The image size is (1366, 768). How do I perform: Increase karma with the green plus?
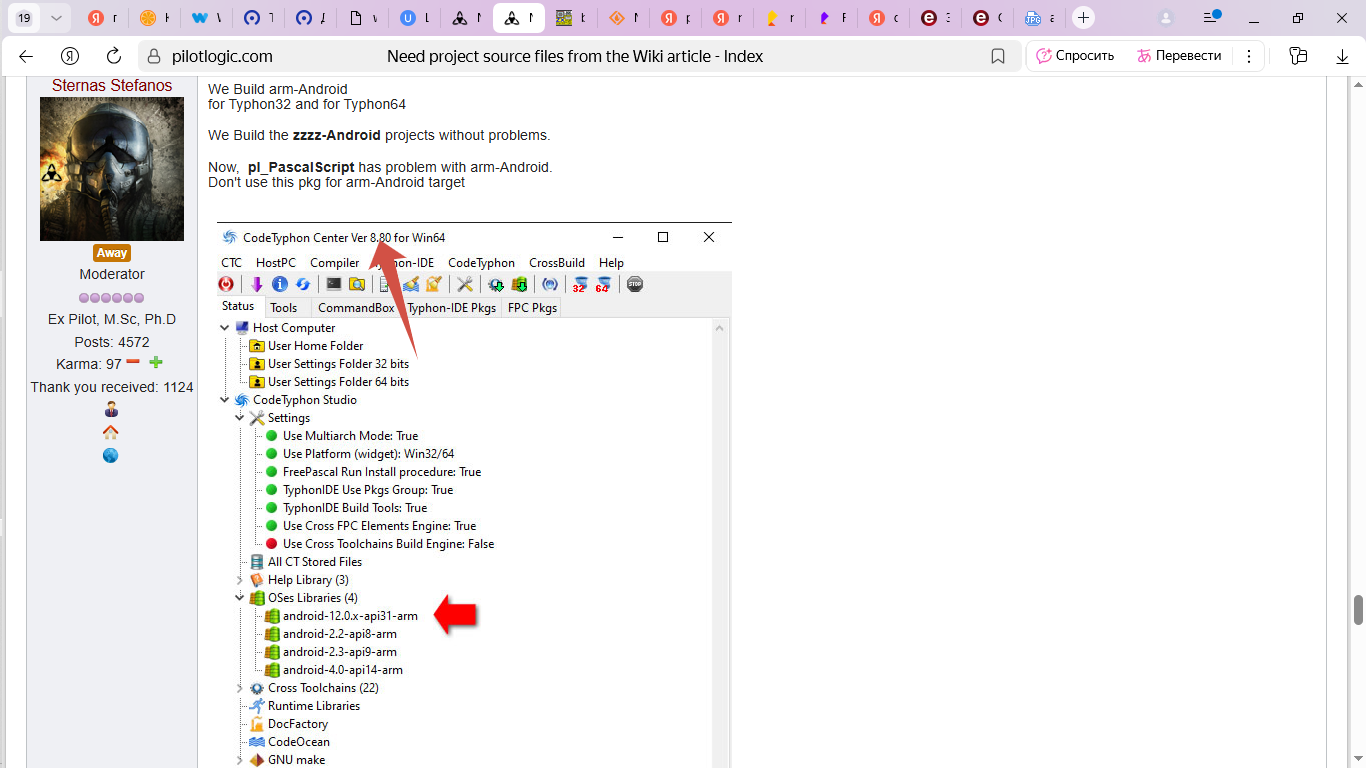click(156, 363)
